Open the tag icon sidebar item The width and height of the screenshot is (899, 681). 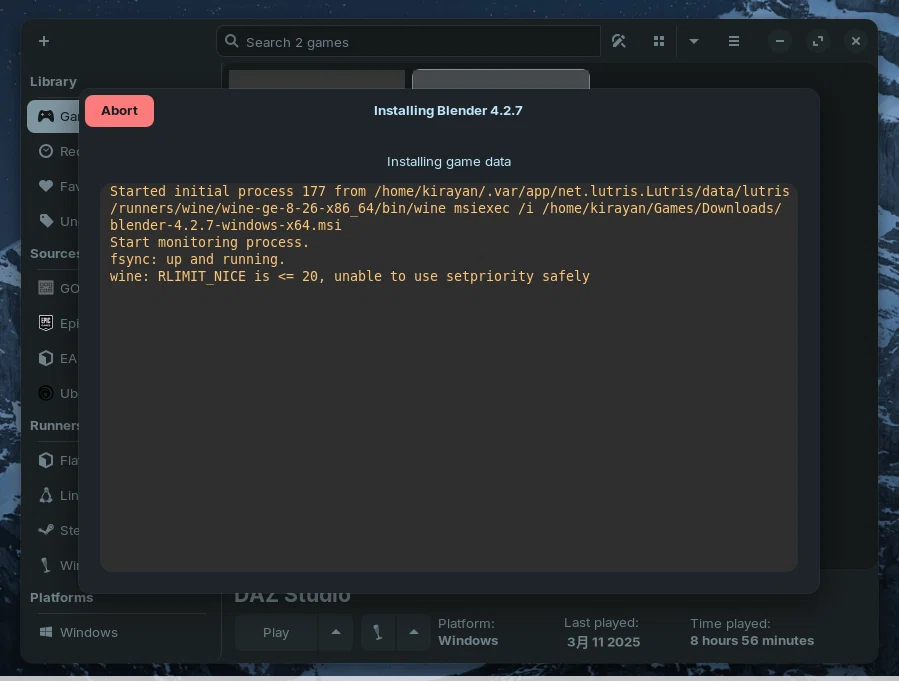pyautogui.click(x=46, y=221)
